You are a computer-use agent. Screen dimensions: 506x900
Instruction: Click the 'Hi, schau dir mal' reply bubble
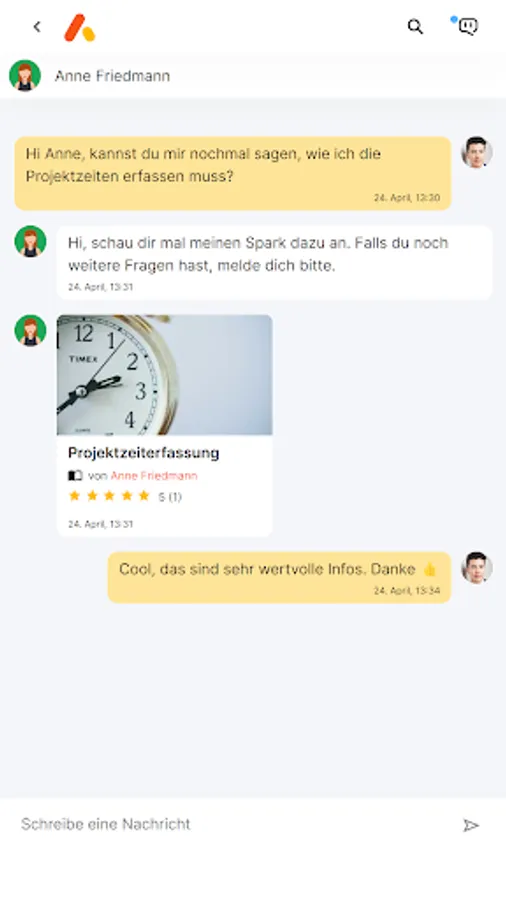click(x=274, y=262)
